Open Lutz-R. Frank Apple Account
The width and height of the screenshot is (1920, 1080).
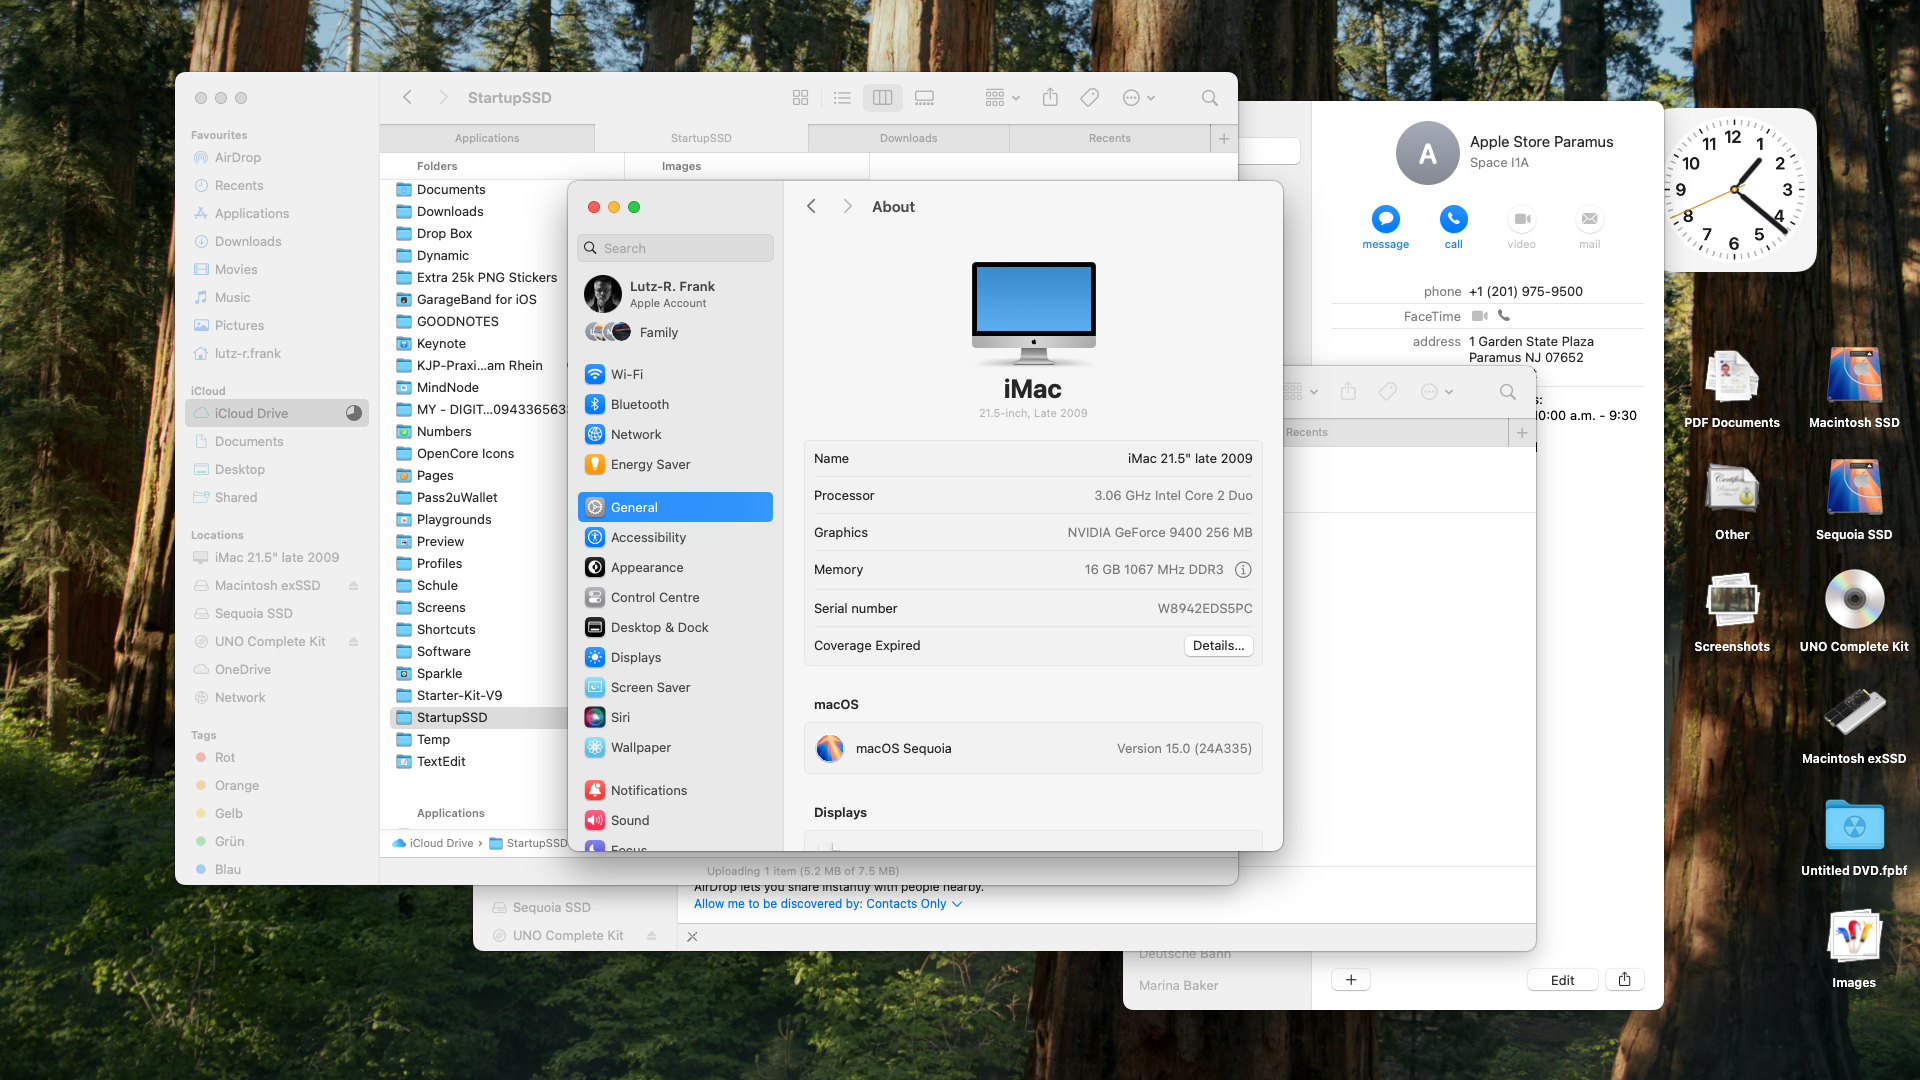pos(675,294)
